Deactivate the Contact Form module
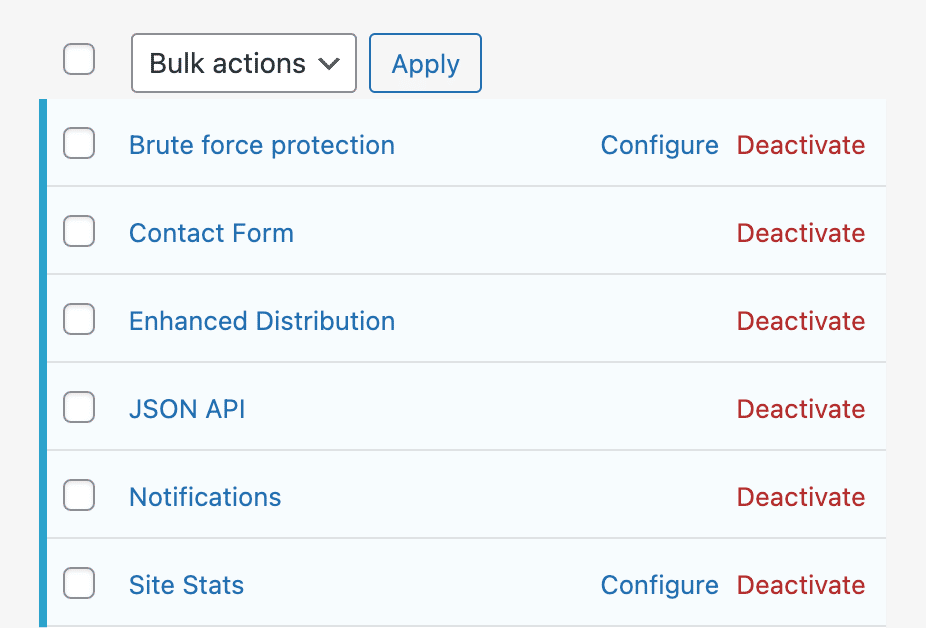 point(800,233)
